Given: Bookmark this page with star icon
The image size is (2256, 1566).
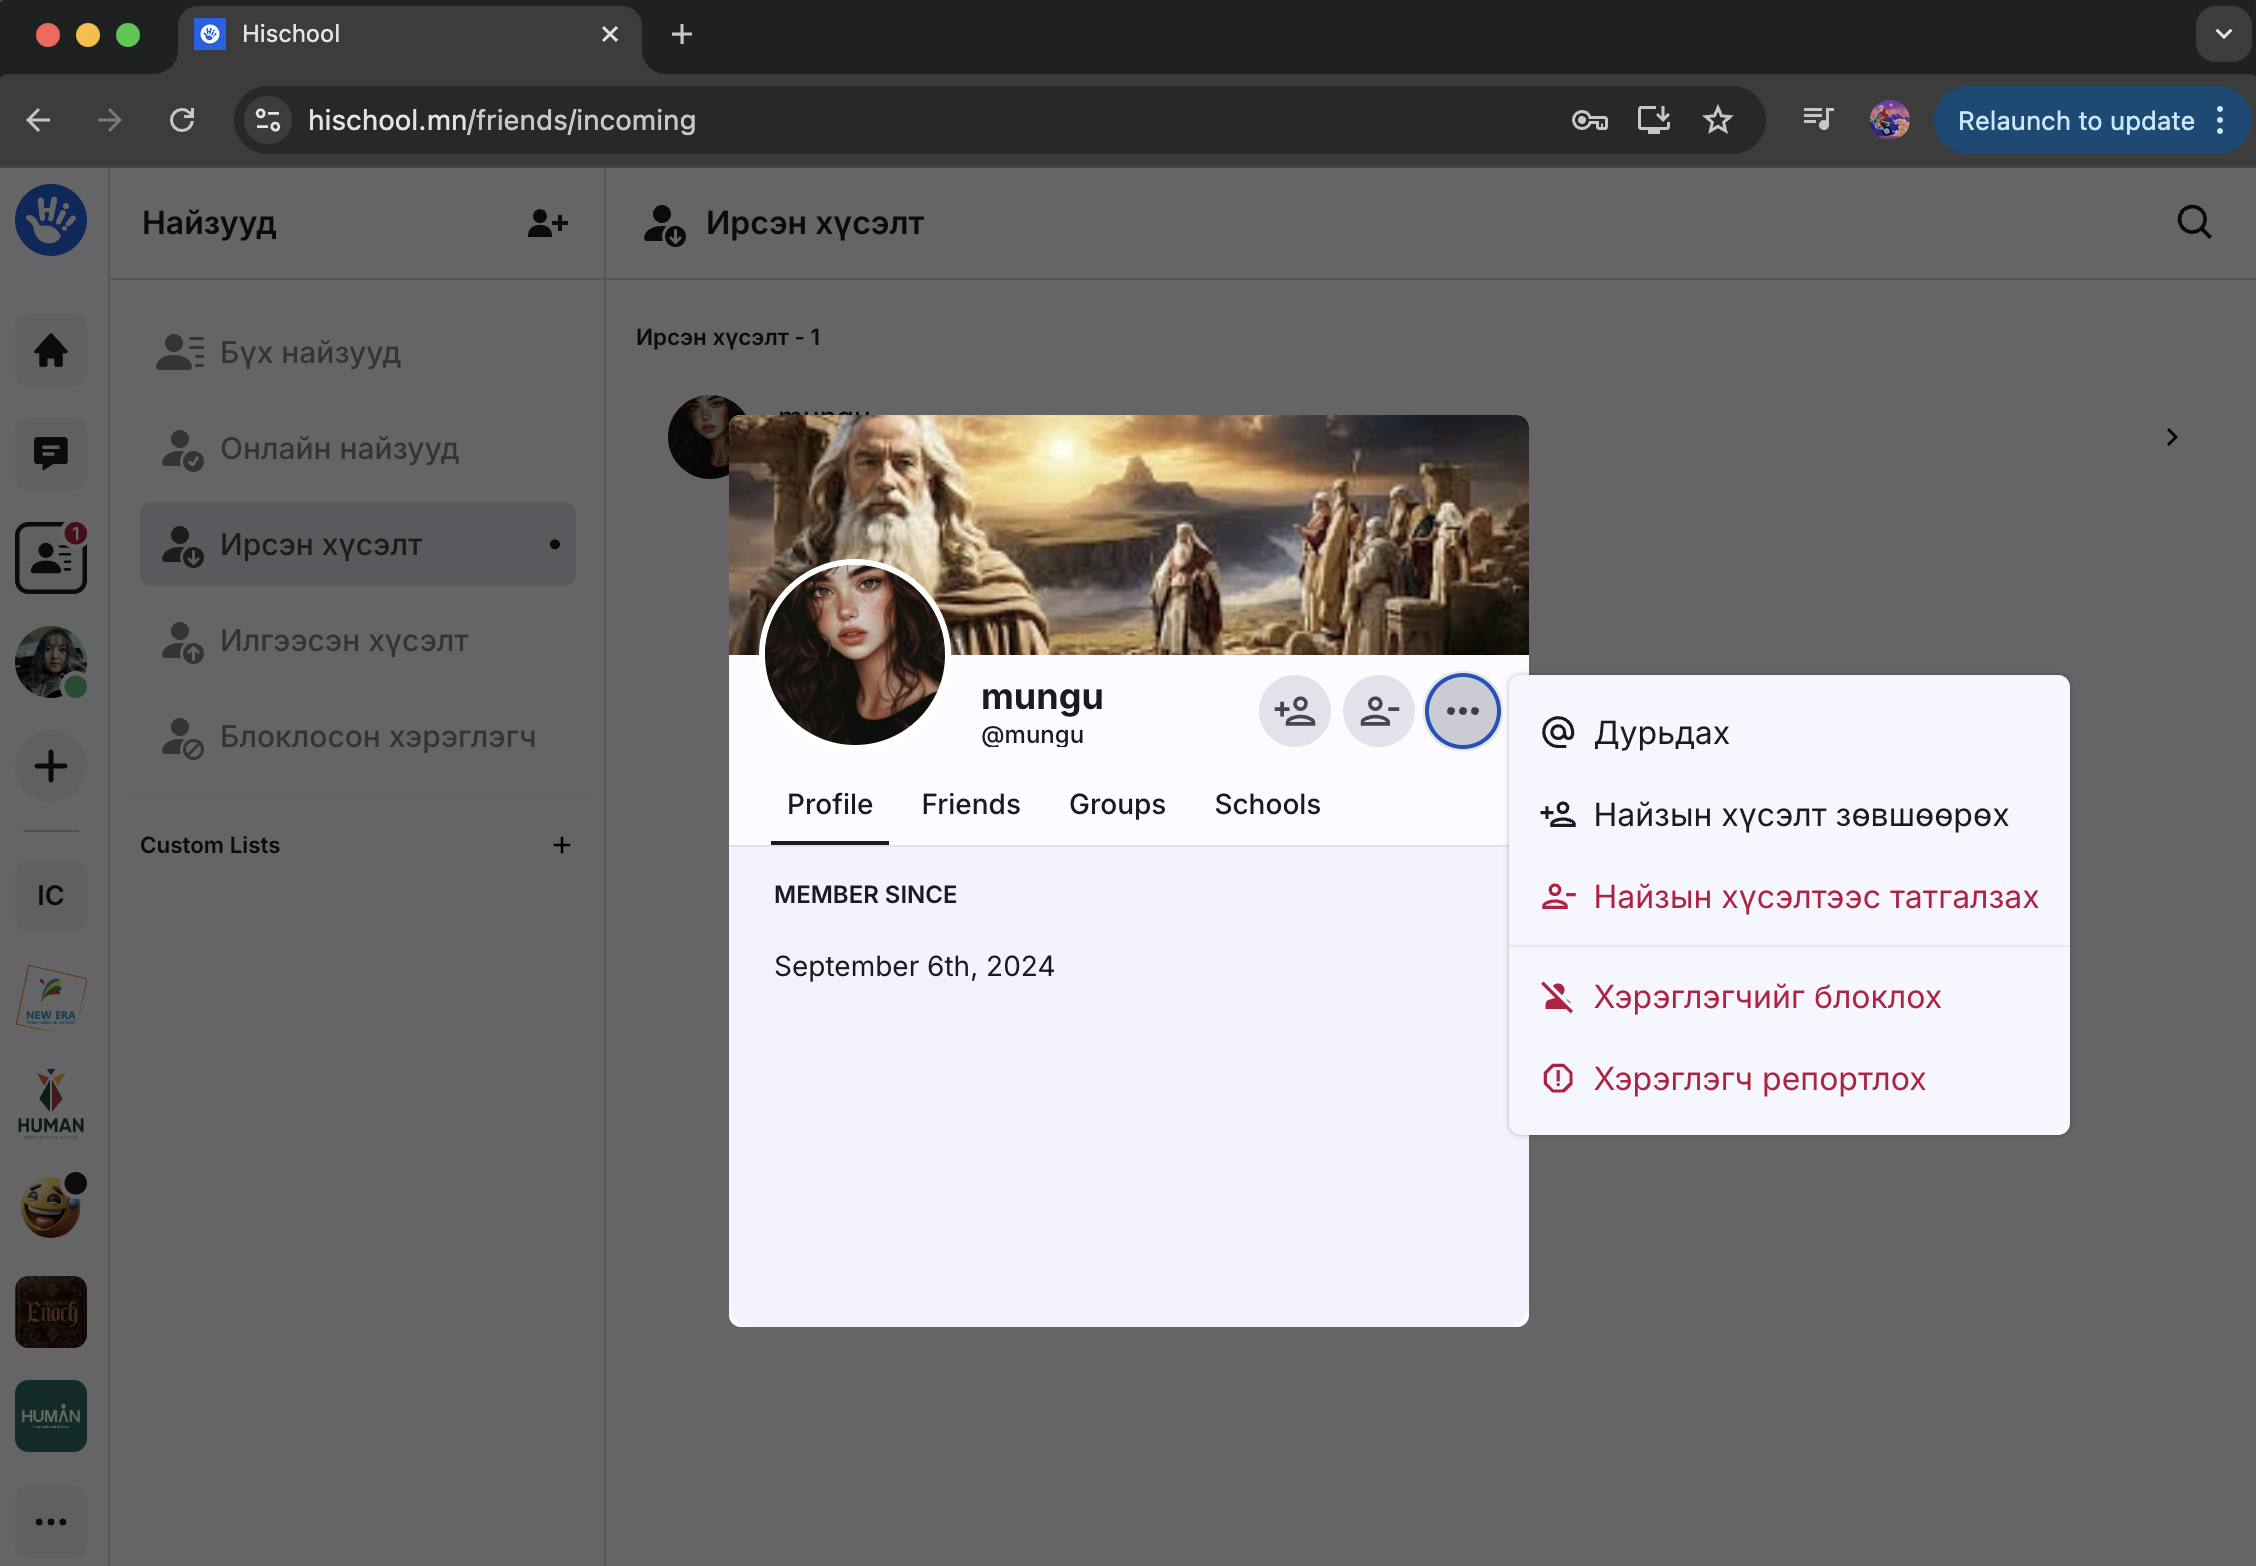Looking at the screenshot, I should click(1717, 121).
